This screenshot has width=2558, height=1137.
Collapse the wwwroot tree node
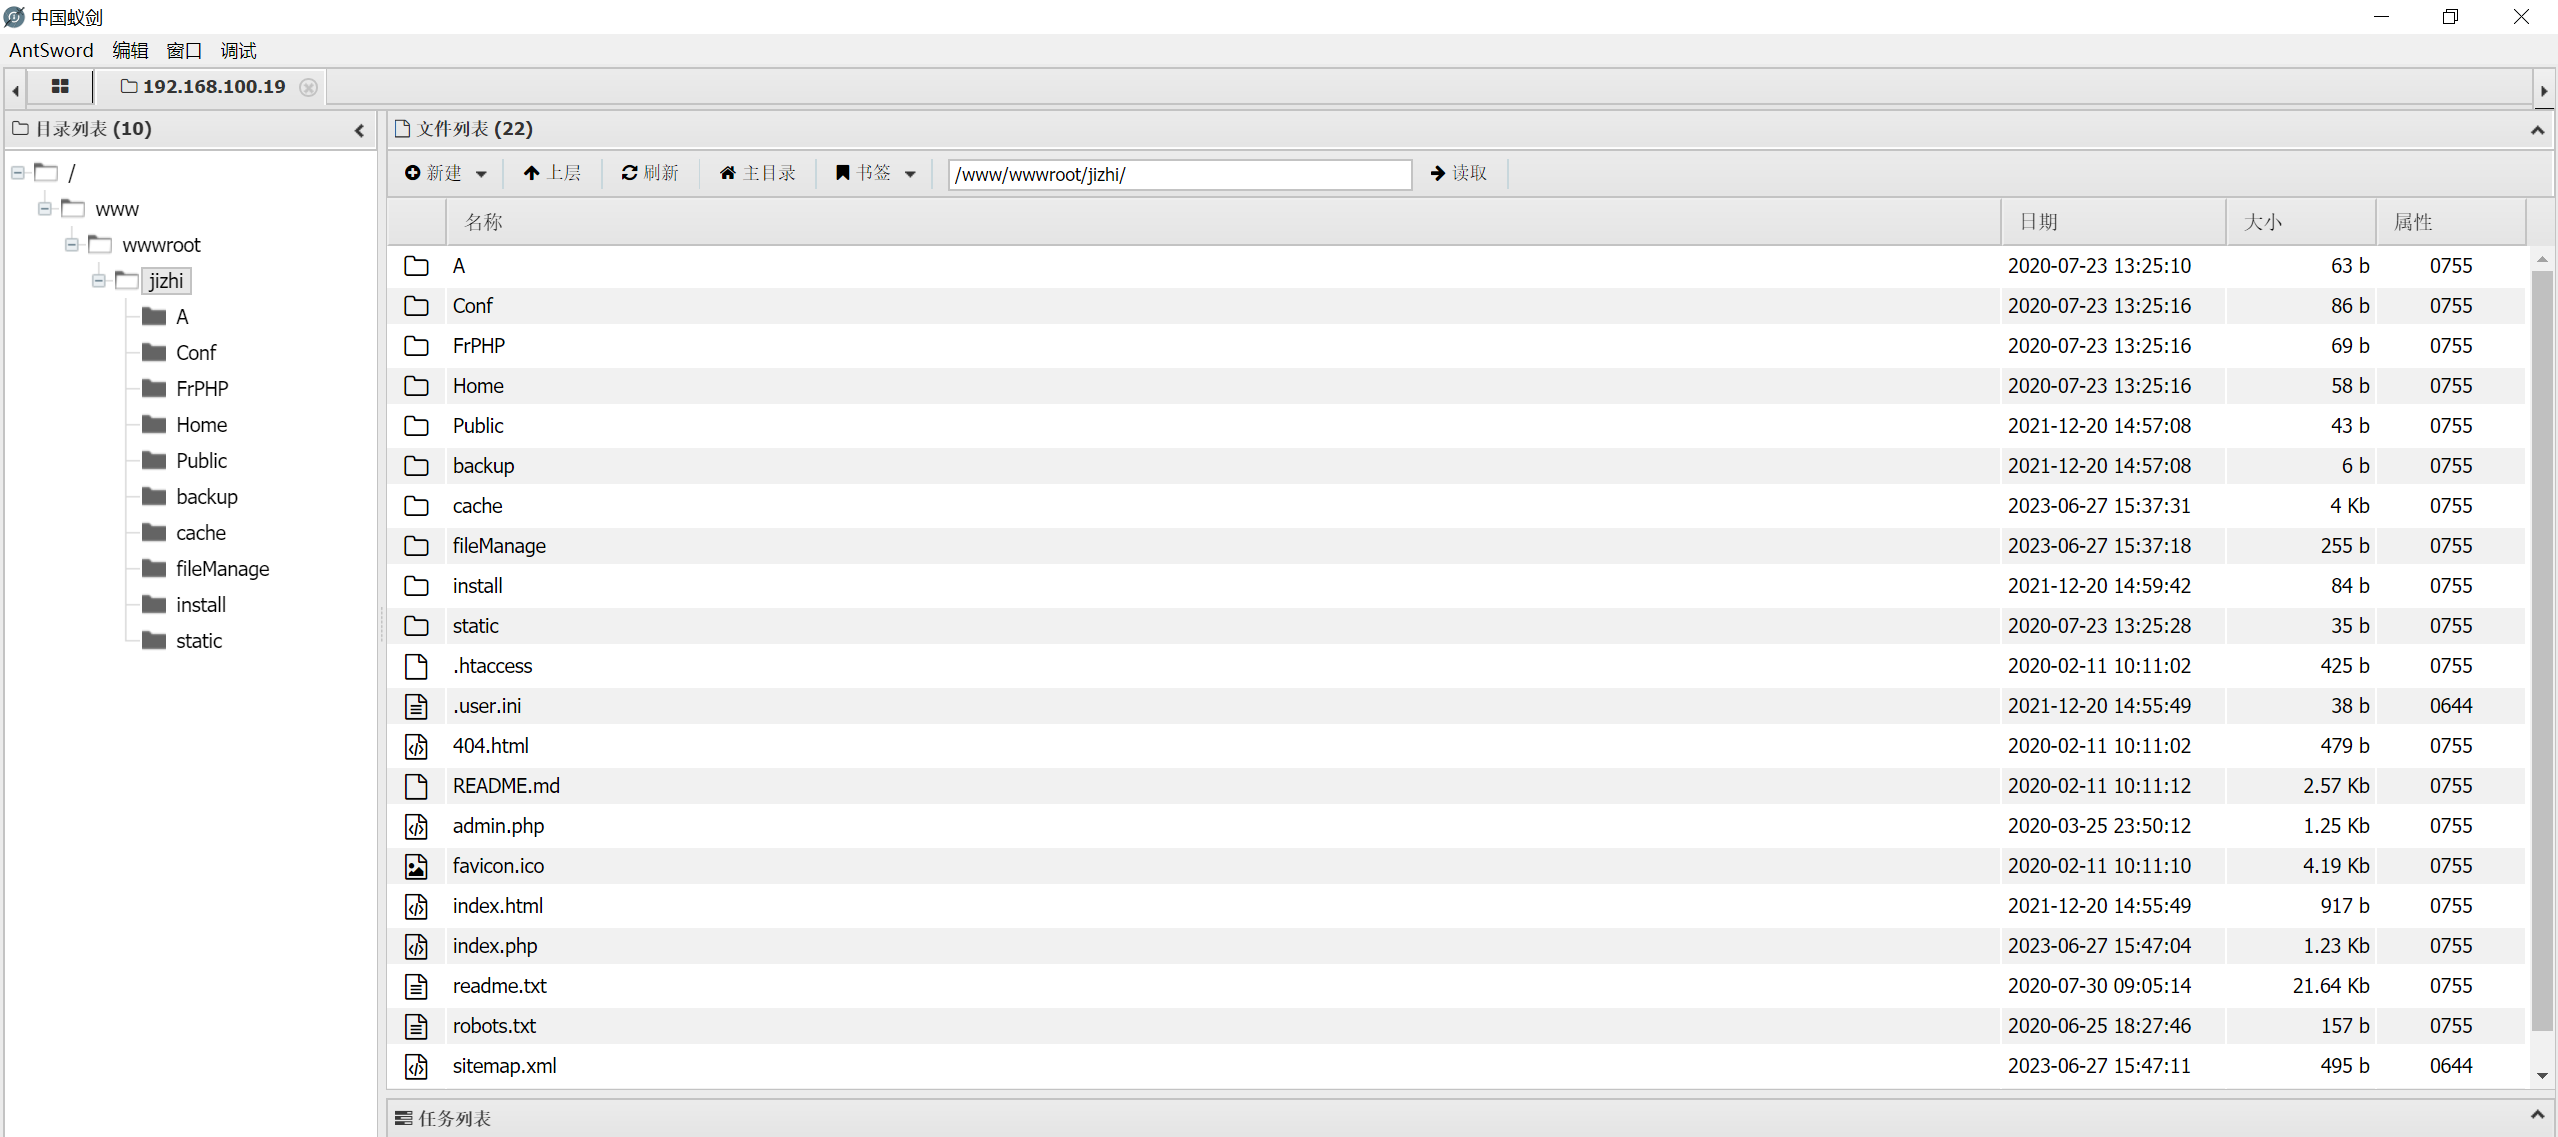(x=72, y=245)
